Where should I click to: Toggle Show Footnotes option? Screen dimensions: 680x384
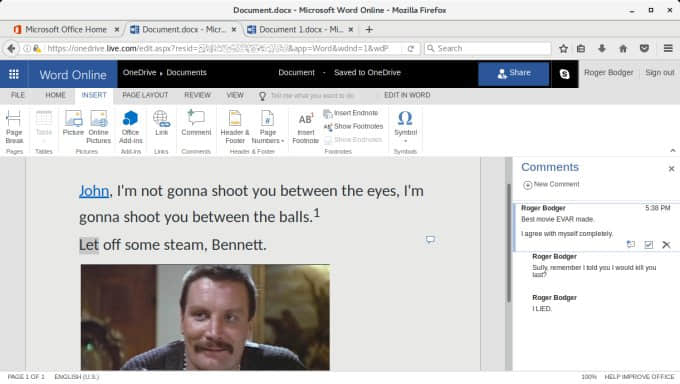coord(353,126)
